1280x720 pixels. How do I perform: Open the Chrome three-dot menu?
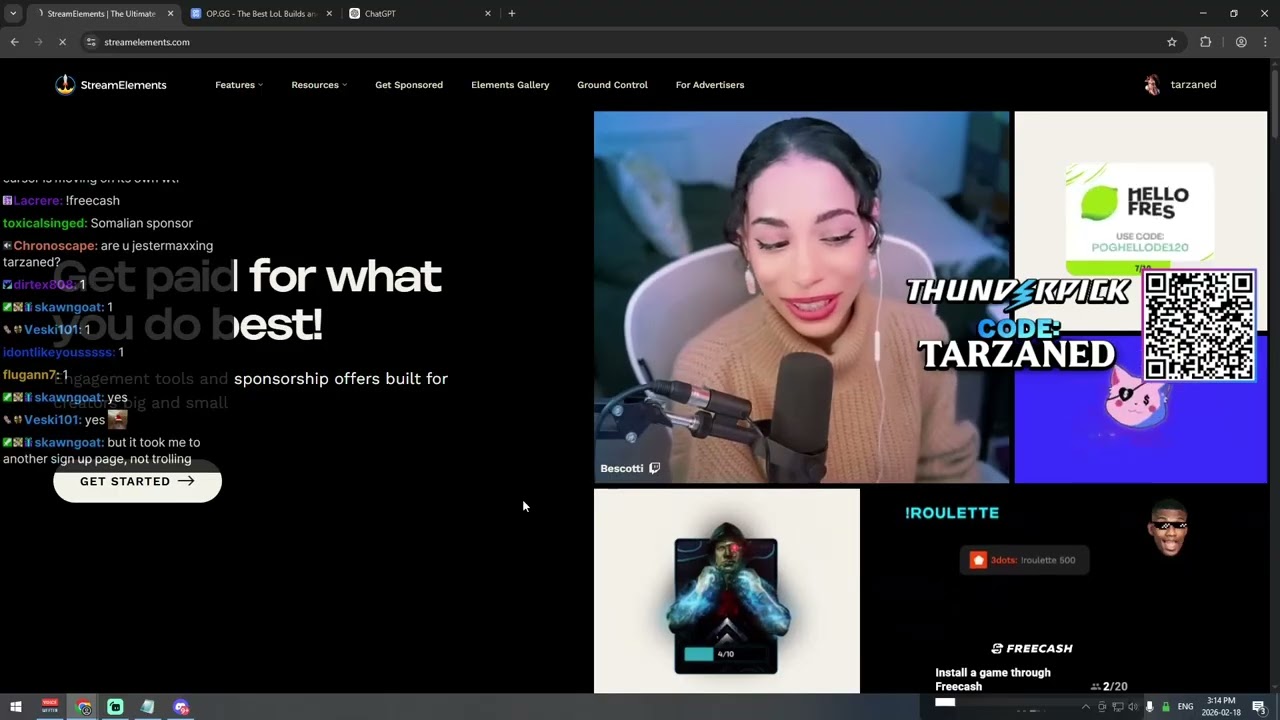coord(1265,42)
